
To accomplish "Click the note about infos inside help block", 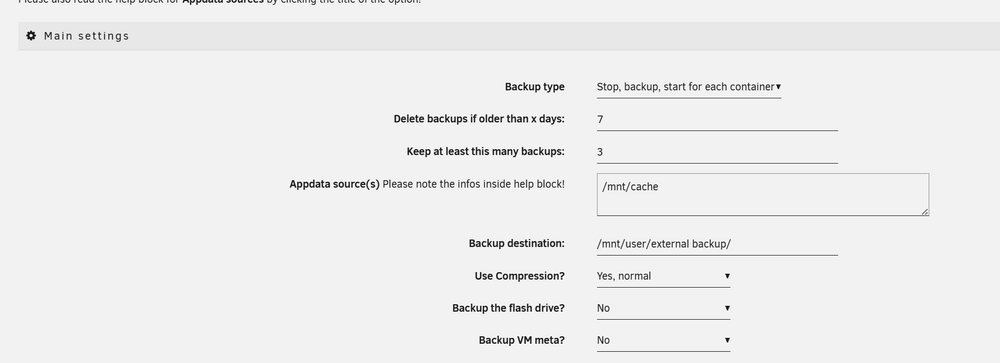I will pos(473,184).
